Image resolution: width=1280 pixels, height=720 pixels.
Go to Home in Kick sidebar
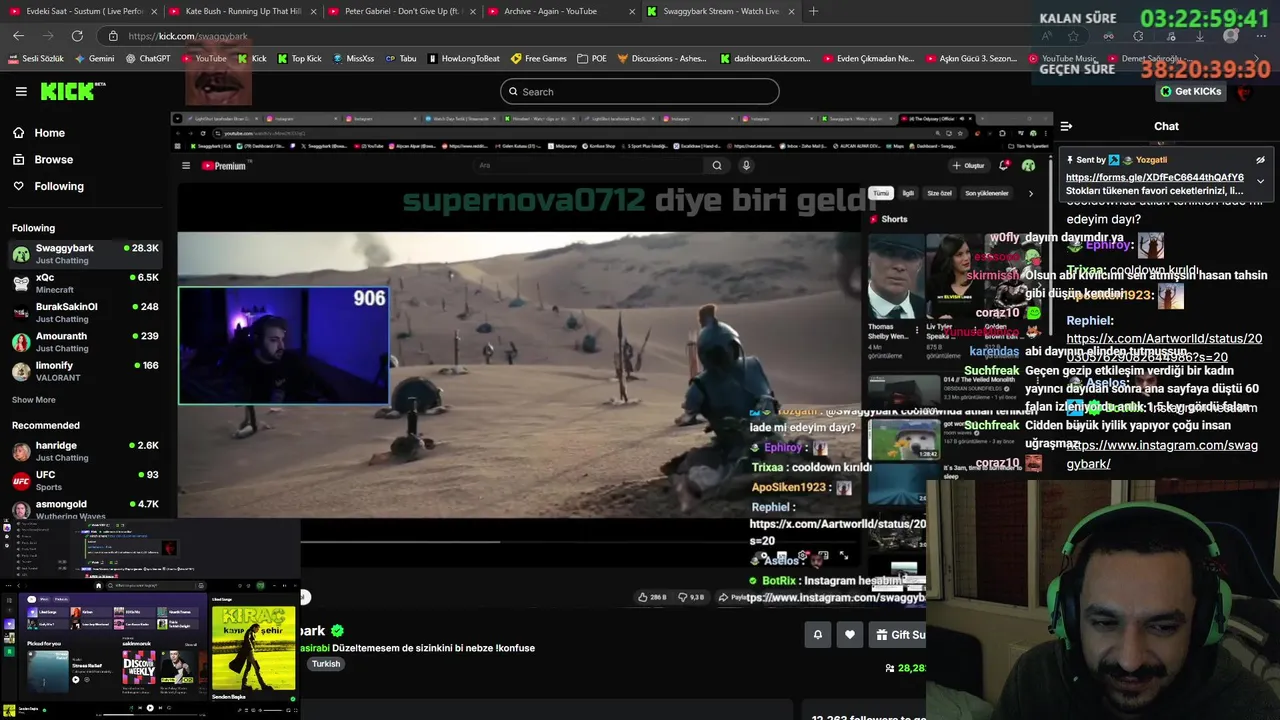point(49,133)
